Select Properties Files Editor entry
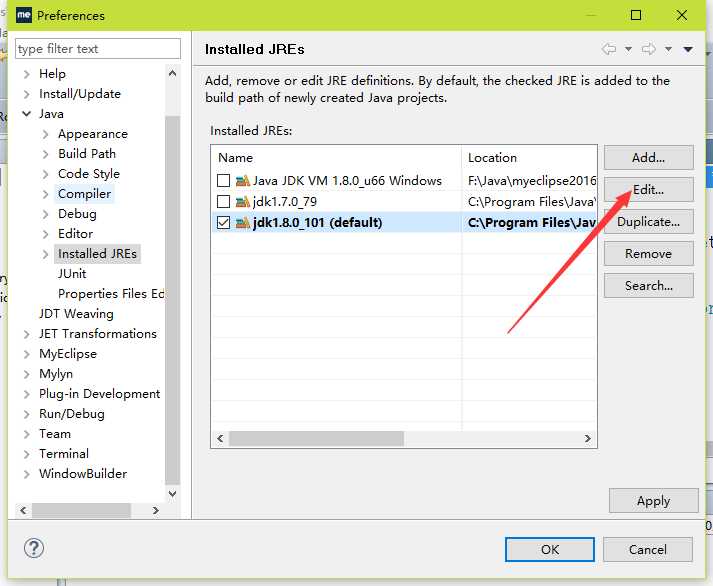713x586 pixels. point(111,294)
